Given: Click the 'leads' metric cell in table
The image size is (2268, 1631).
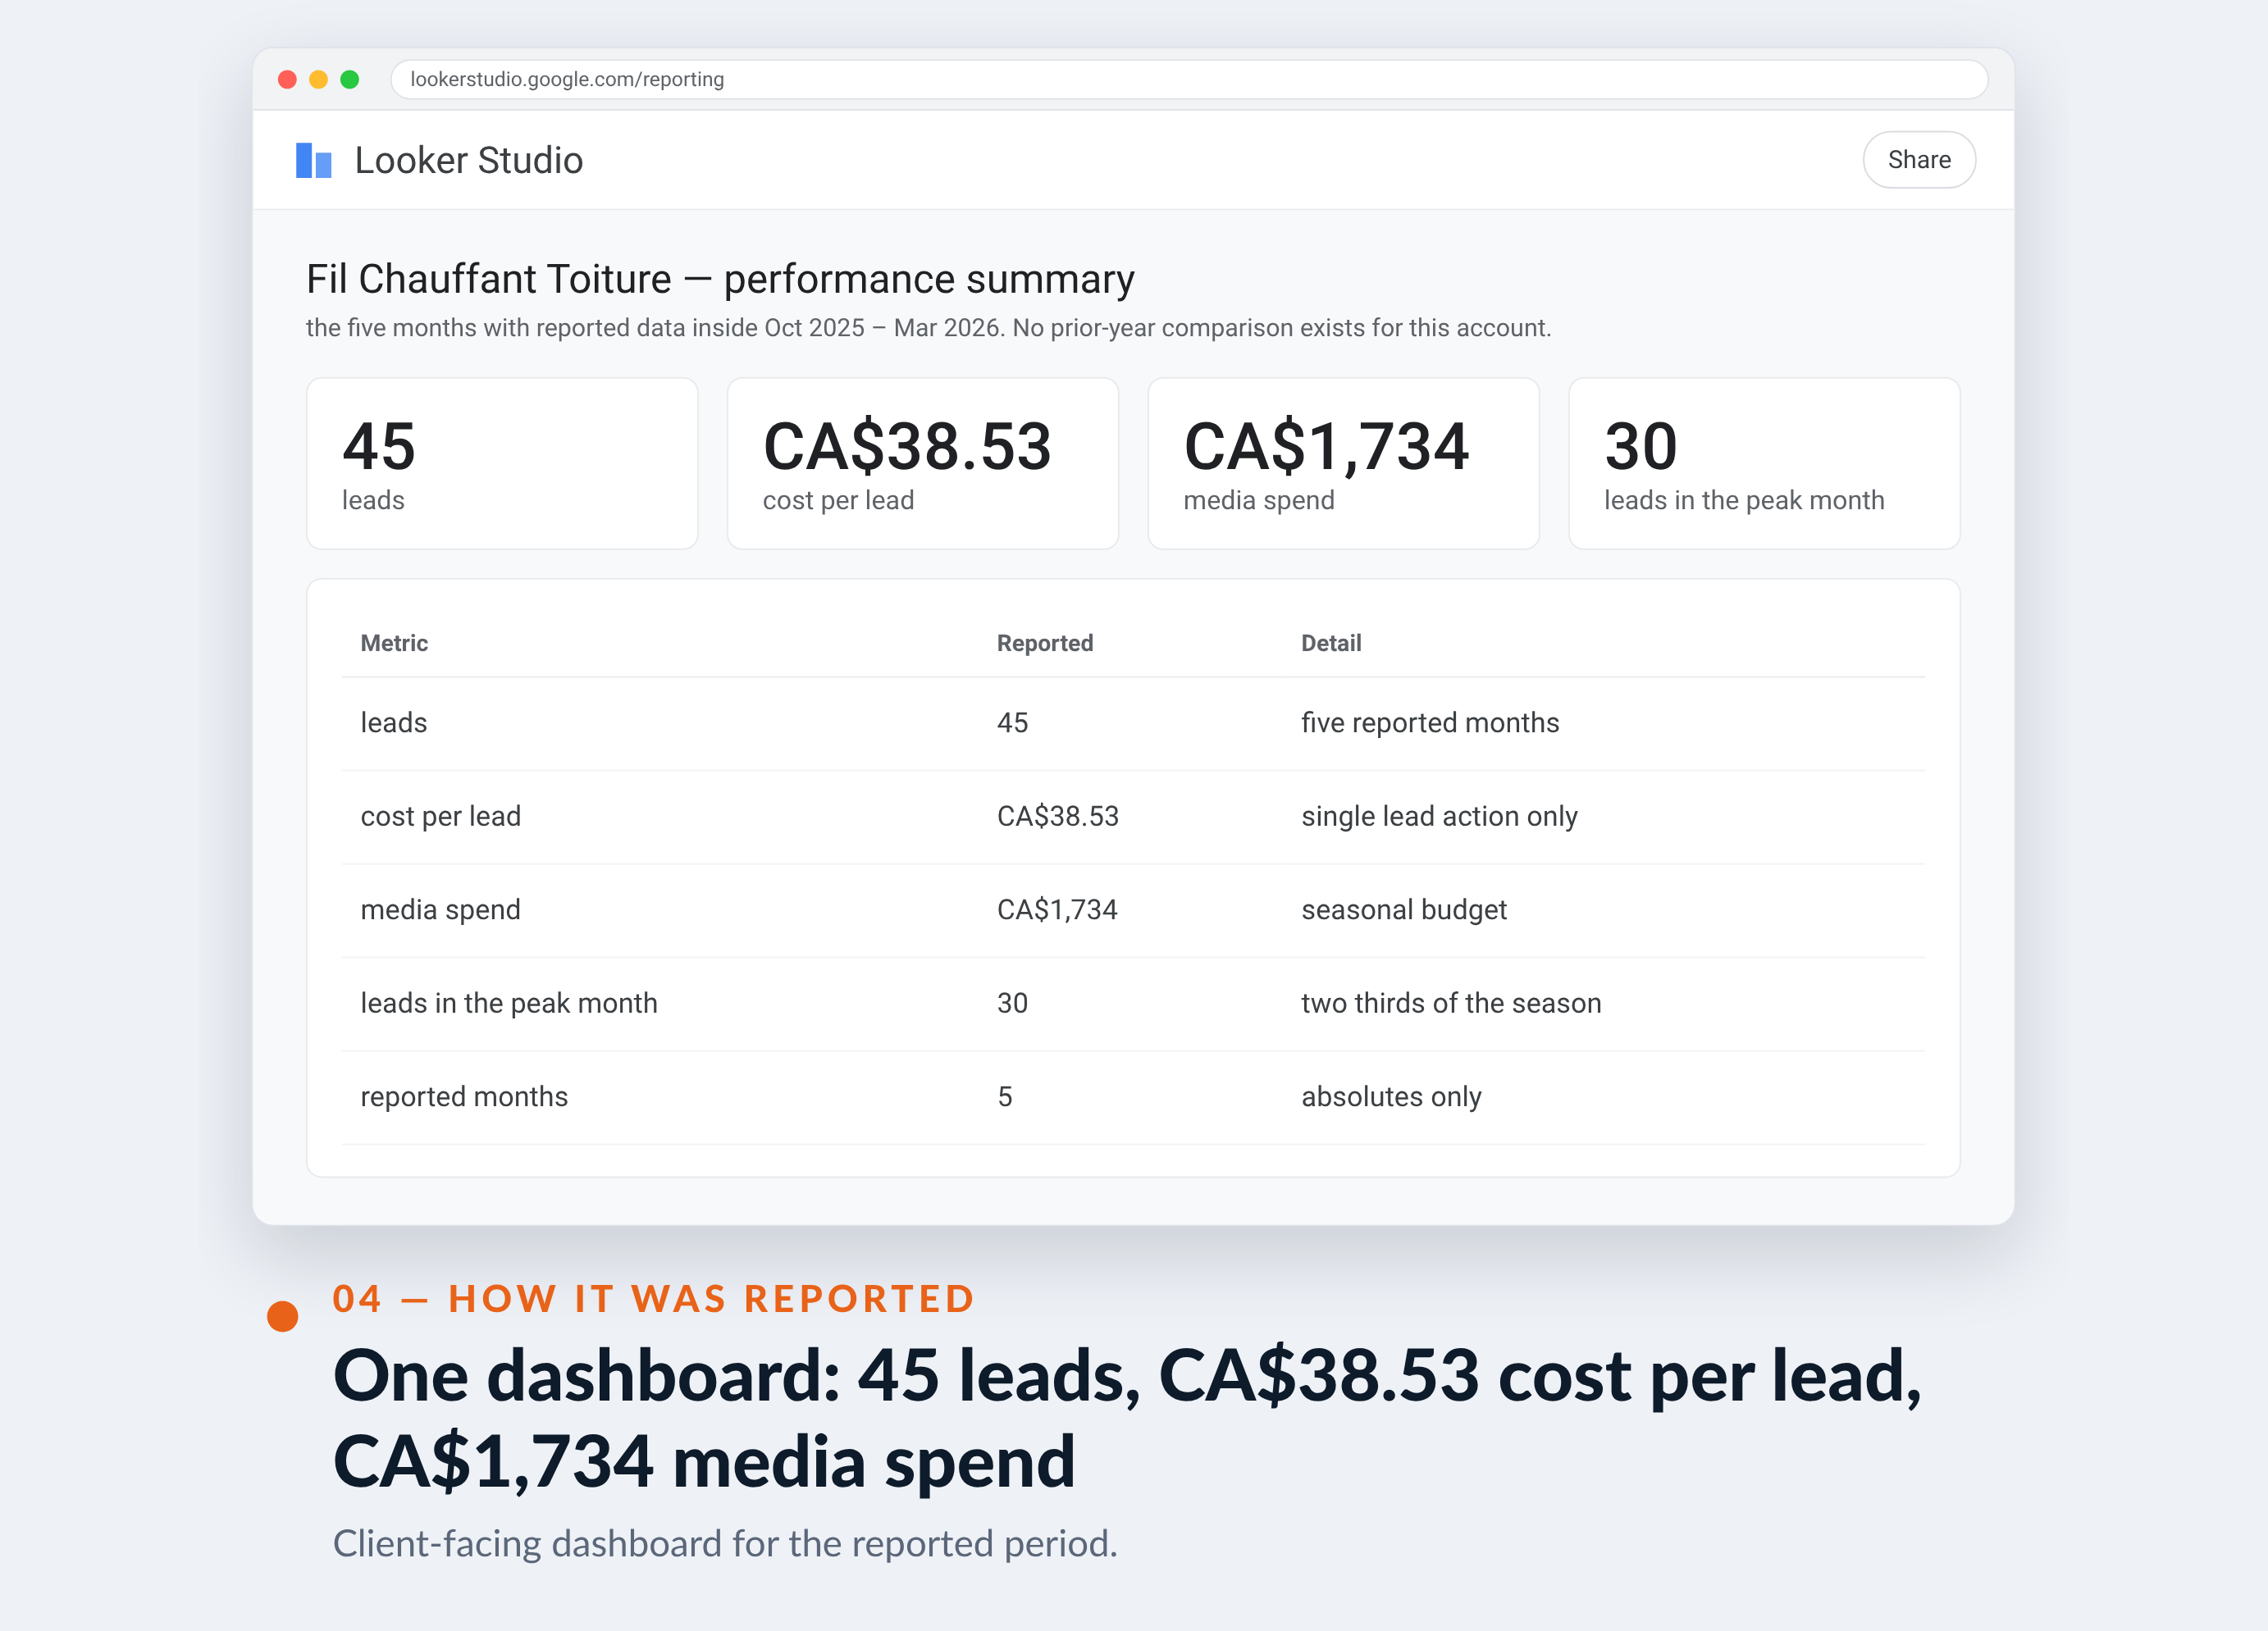Looking at the screenshot, I should pos(394,723).
